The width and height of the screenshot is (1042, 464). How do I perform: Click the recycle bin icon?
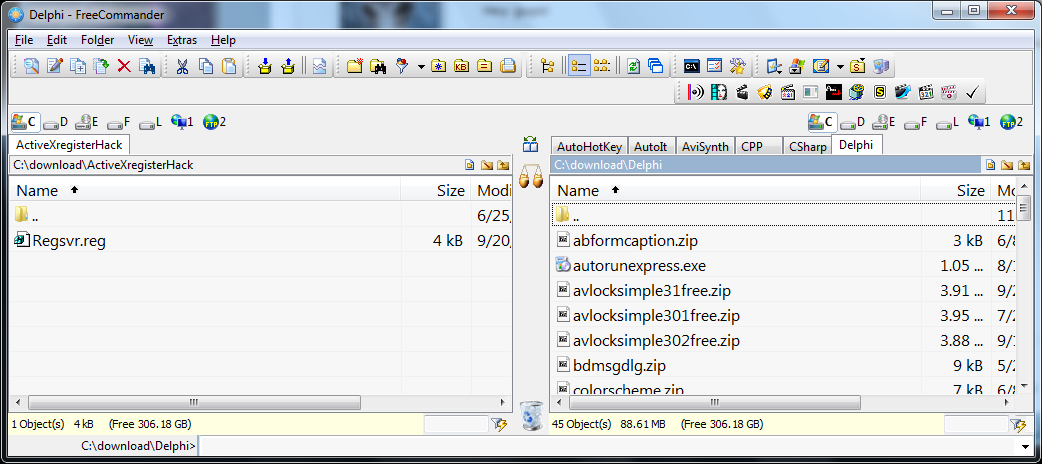530,416
